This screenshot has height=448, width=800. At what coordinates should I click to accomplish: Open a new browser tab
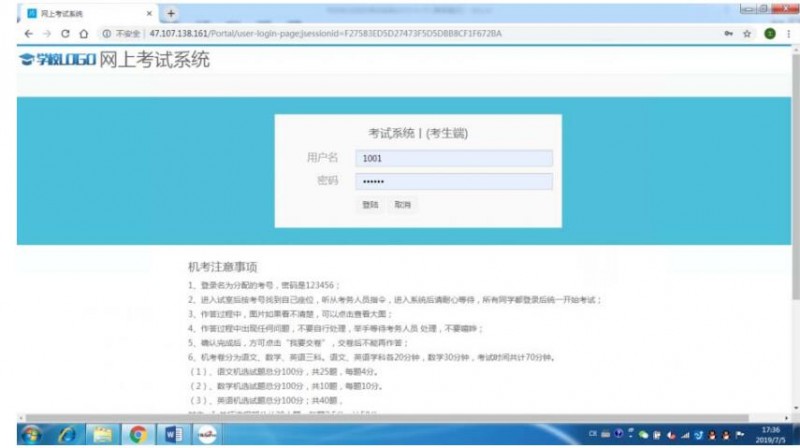[x=171, y=13]
